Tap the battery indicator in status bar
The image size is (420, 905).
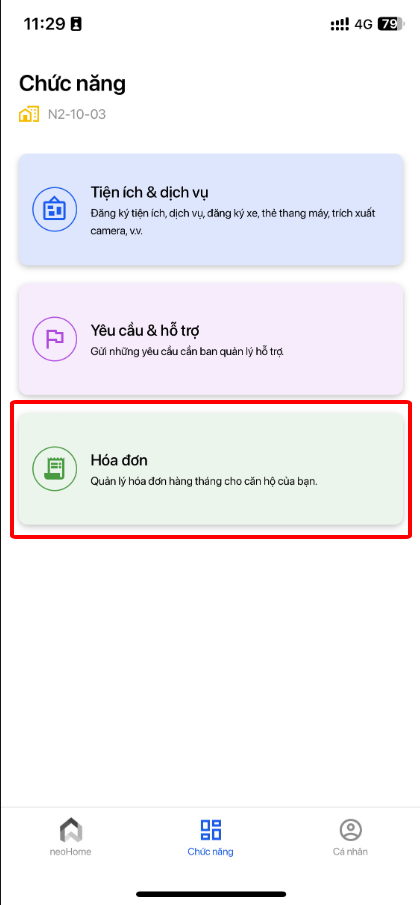click(x=391, y=24)
